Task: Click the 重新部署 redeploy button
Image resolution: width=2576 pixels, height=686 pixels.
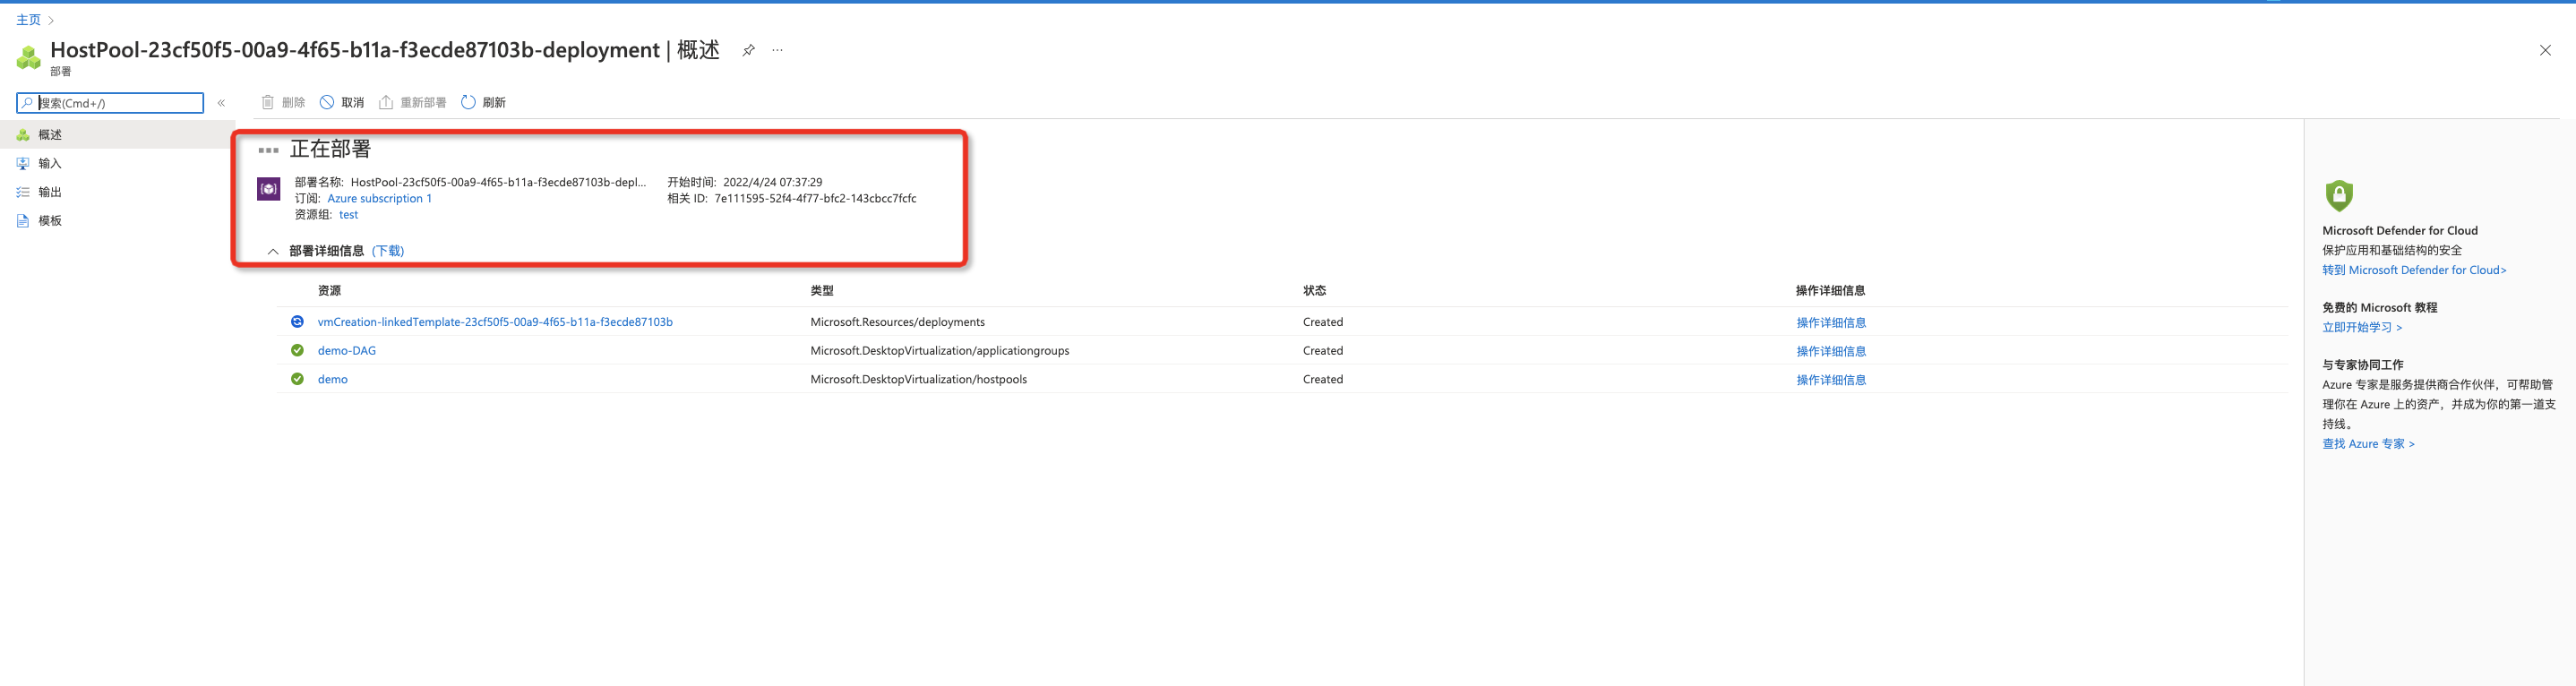Action: coord(412,102)
